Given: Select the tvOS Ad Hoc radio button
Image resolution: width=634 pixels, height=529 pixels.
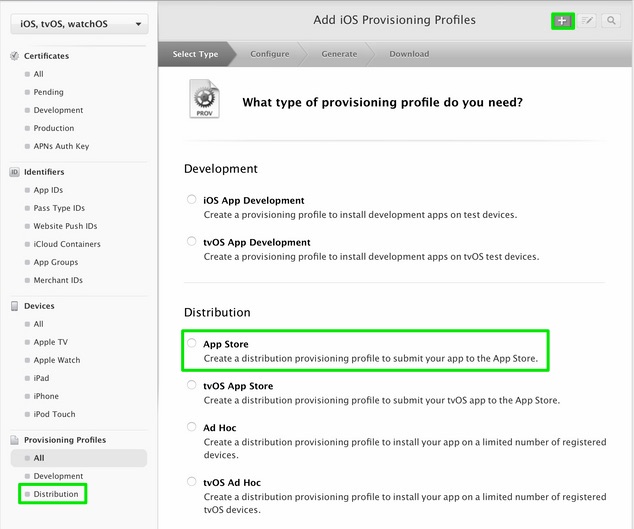Looking at the screenshot, I should coord(191,481).
